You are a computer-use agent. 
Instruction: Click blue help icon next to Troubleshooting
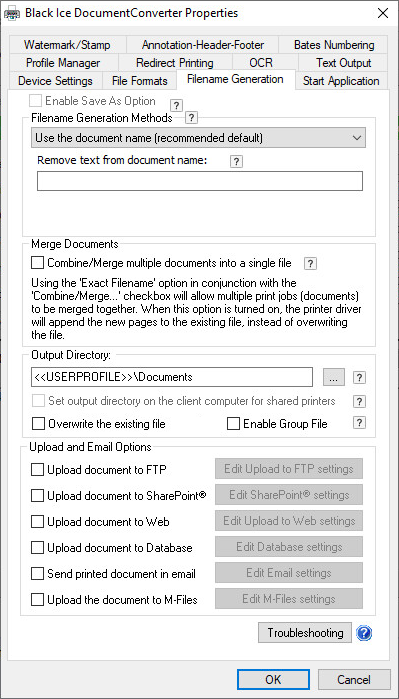[364, 633]
